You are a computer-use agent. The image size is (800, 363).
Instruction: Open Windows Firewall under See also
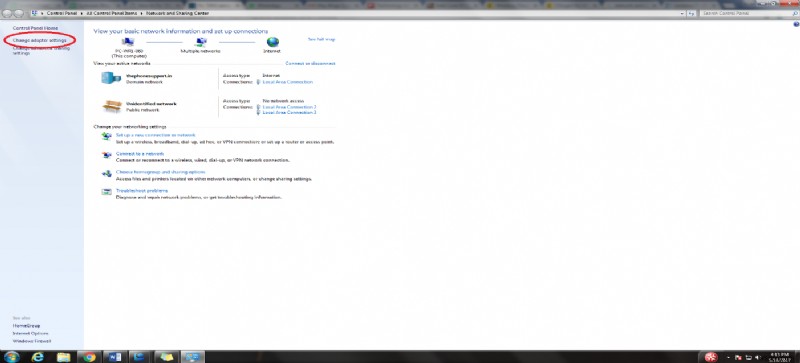click(x=32, y=341)
